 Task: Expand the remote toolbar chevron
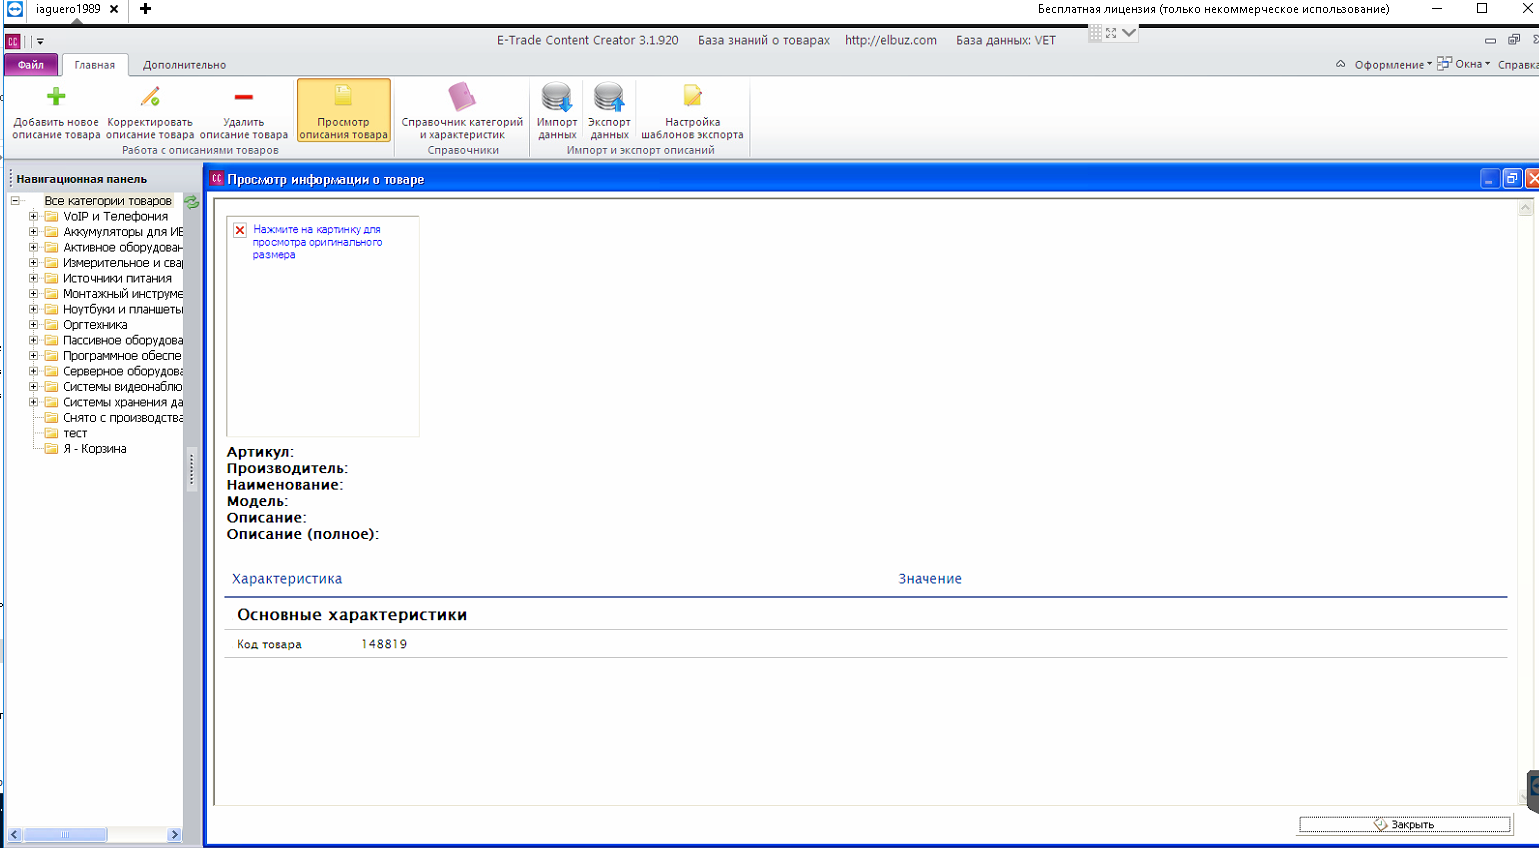(1129, 33)
